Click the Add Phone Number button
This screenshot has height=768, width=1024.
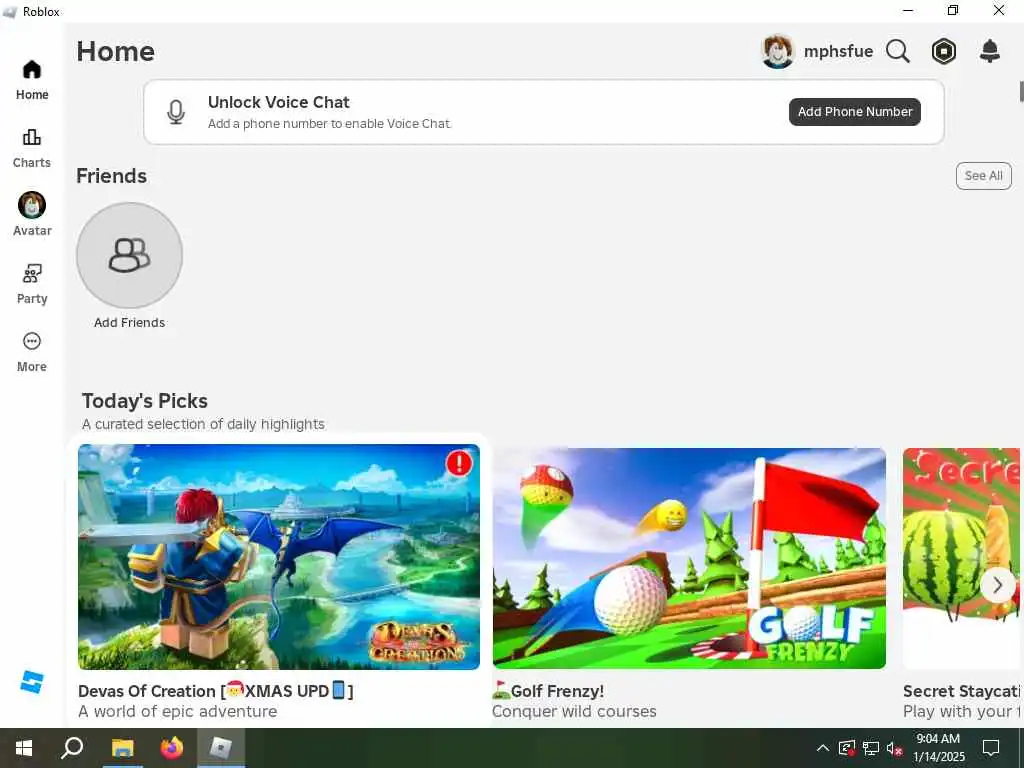[x=854, y=112]
